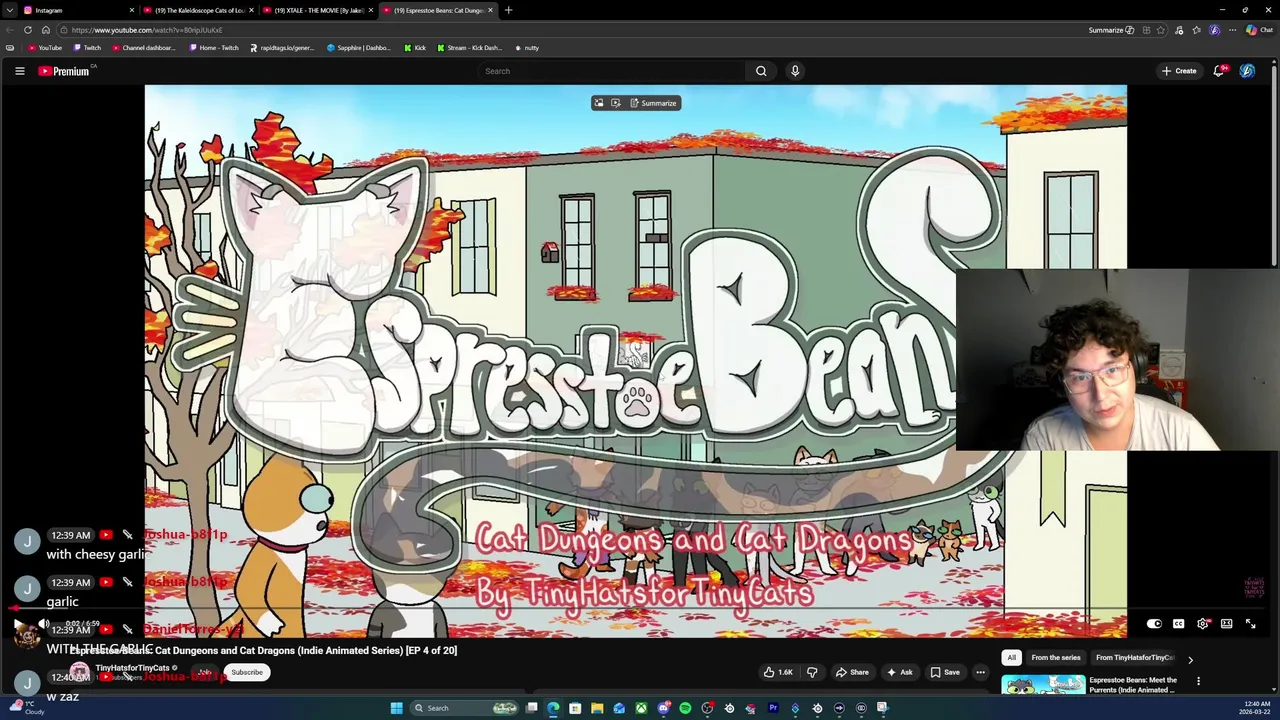Click the YouTube search field
Image resolution: width=1280 pixels, height=720 pixels.
click(612, 71)
